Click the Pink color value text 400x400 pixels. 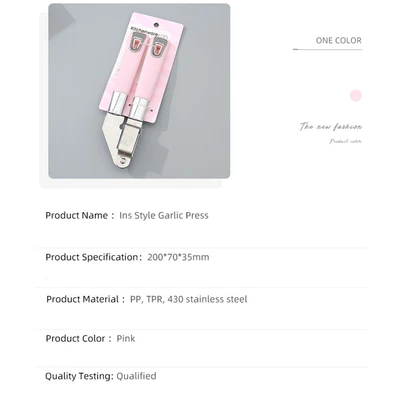126,339
